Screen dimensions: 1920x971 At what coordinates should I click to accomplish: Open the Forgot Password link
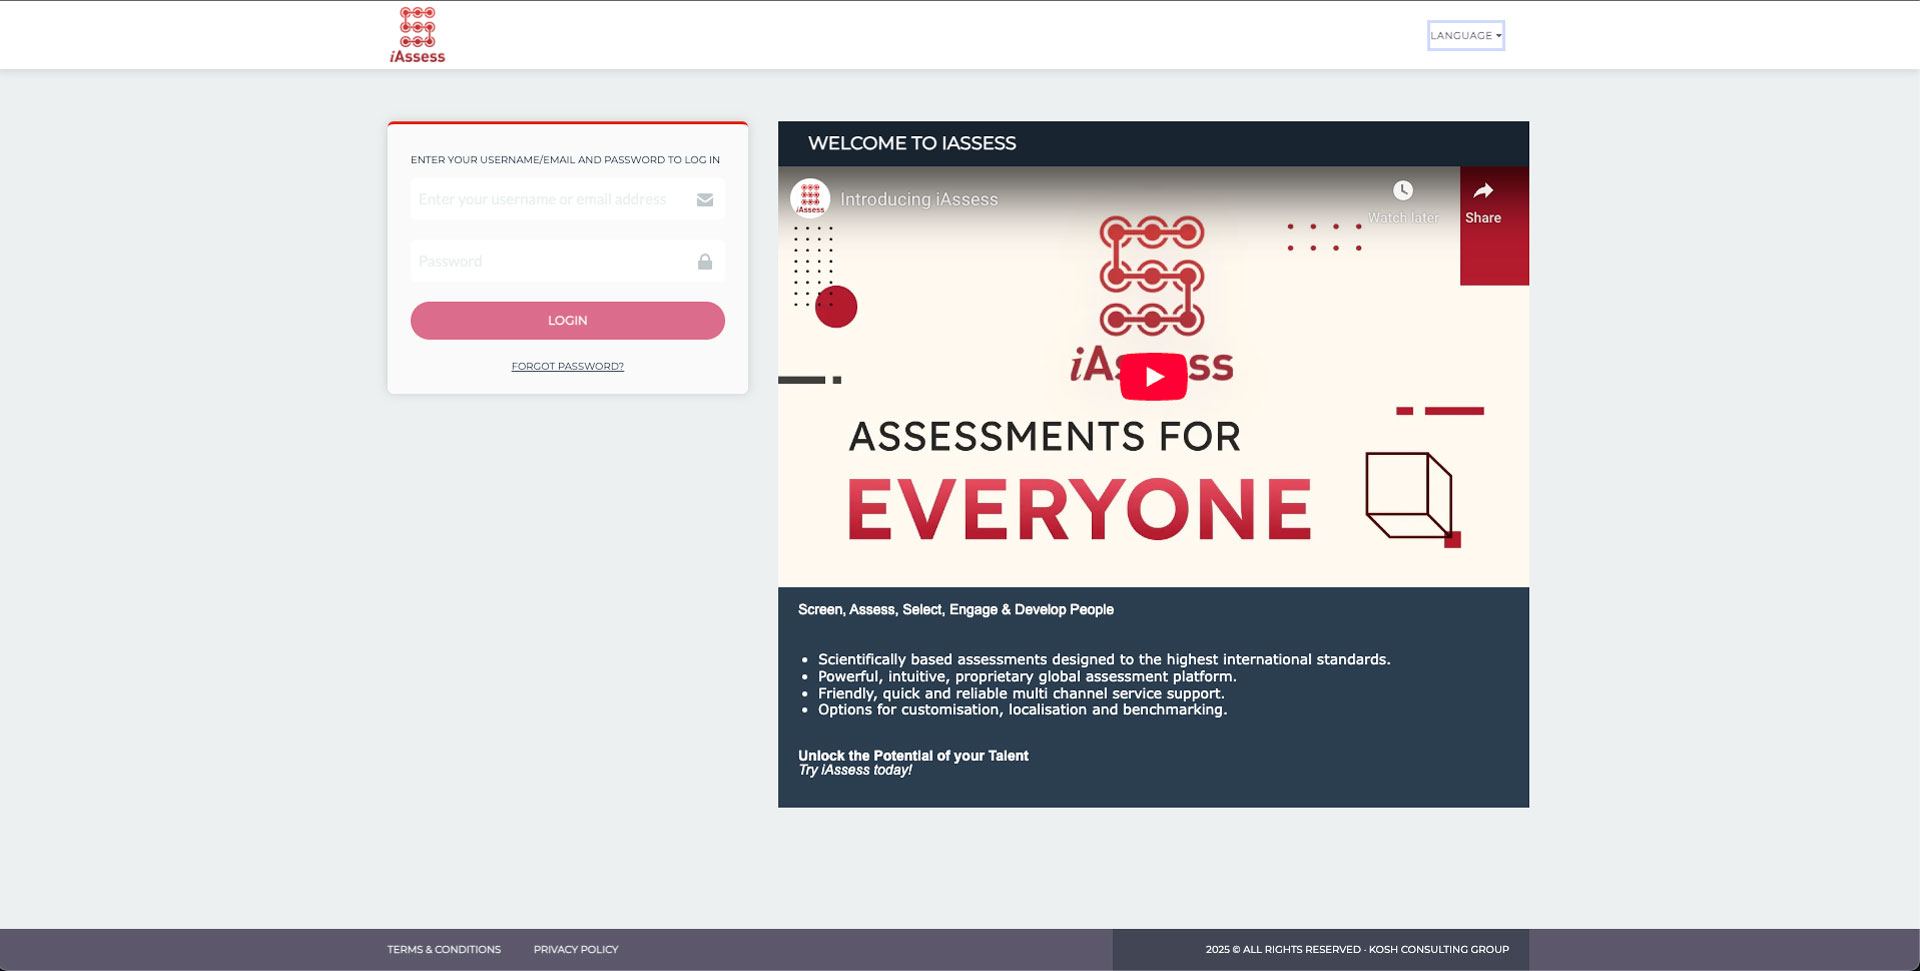tap(567, 366)
